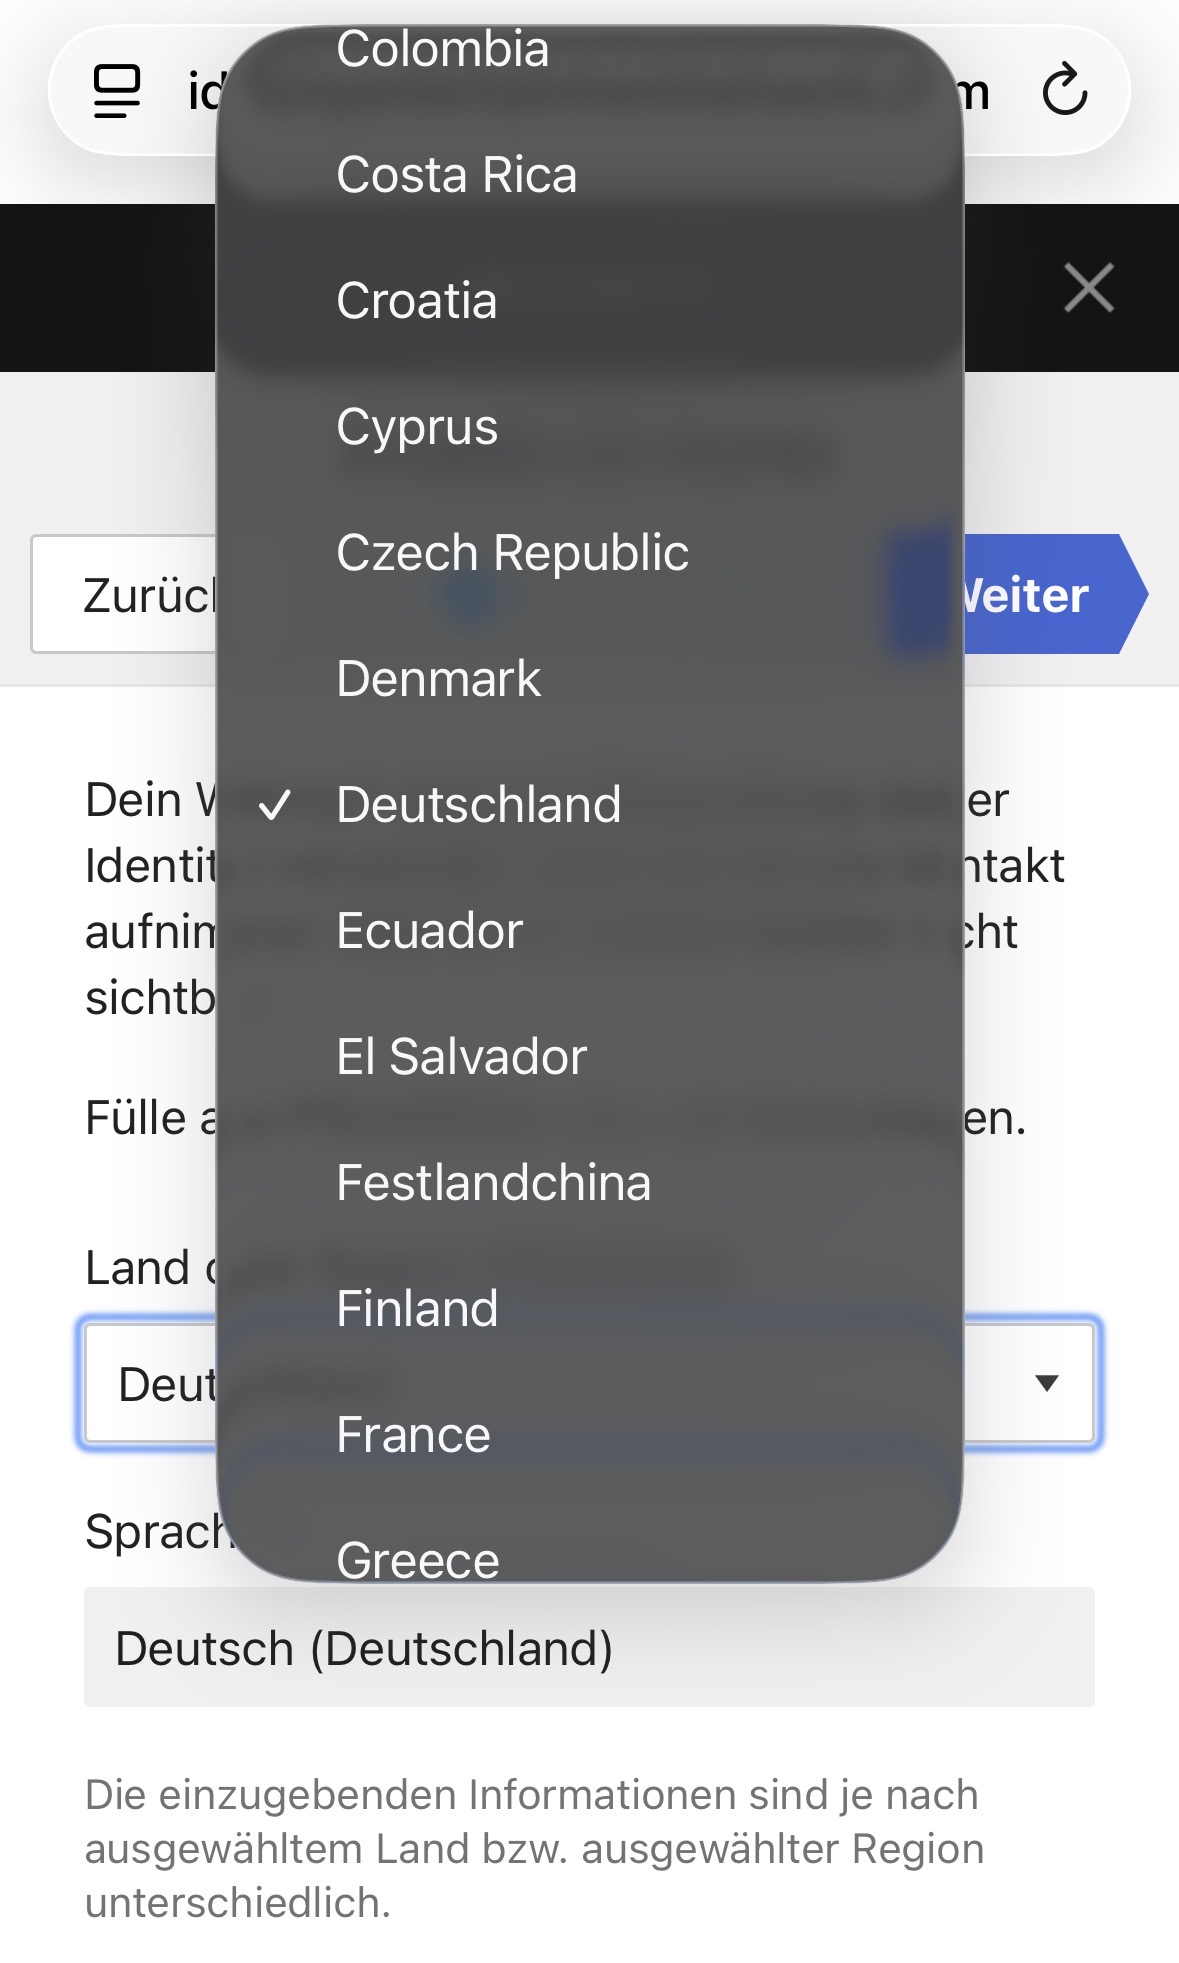Image resolution: width=1179 pixels, height=1963 pixels.
Task: Select El Salvador option
Action: point(461,1057)
